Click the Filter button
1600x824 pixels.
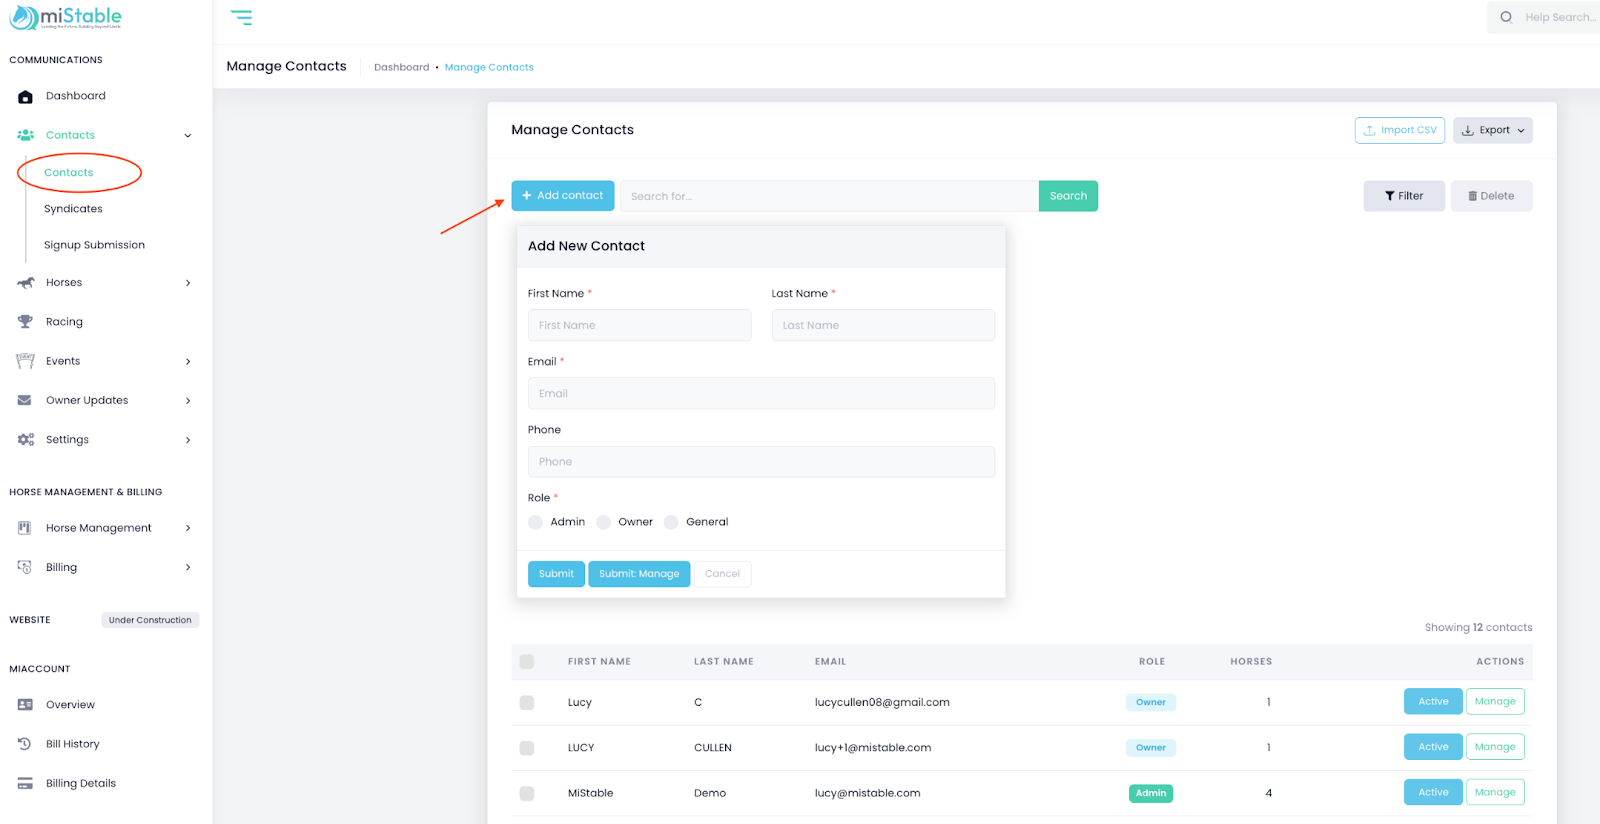click(x=1403, y=196)
